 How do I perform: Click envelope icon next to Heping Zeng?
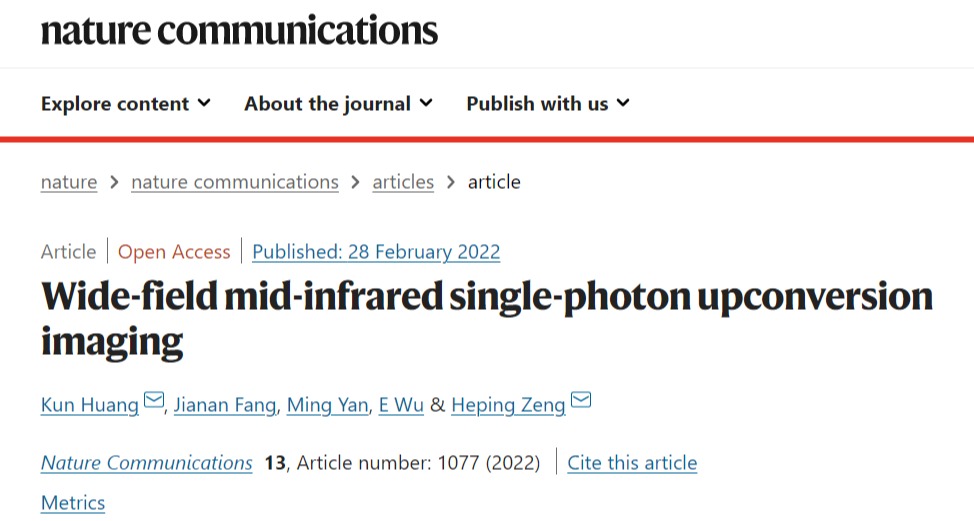[581, 402]
